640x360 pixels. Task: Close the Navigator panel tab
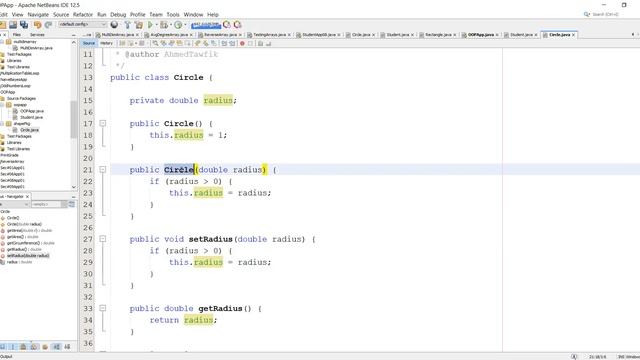coord(27,197)
